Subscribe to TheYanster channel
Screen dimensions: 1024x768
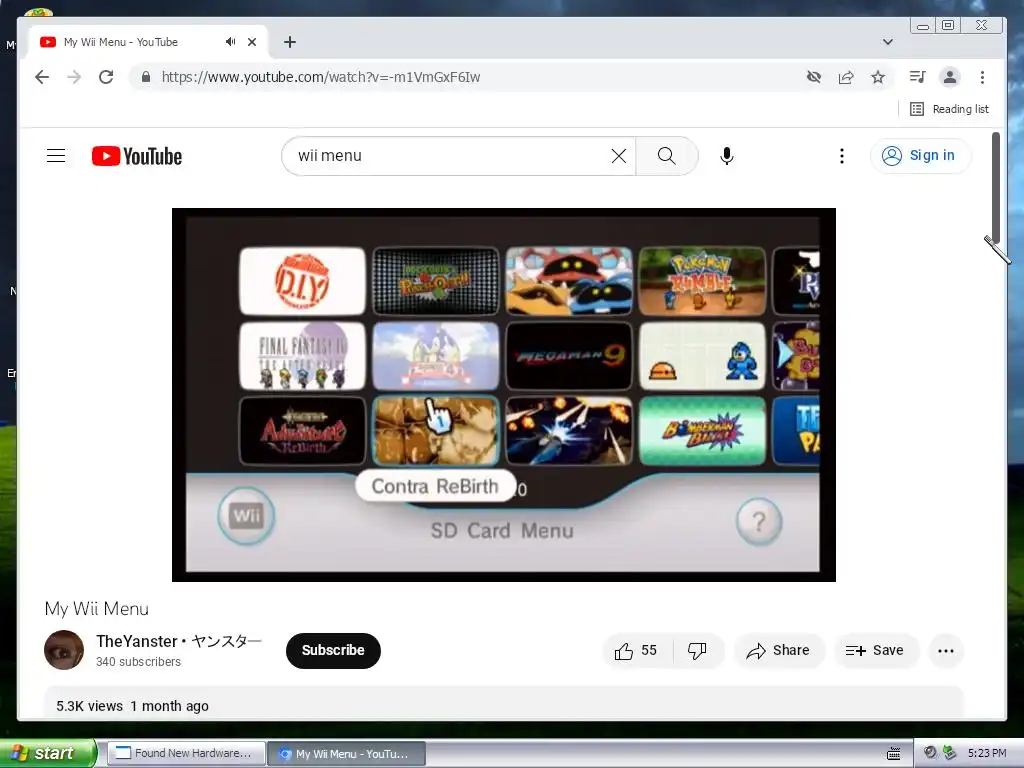click(x=333, y=650)
